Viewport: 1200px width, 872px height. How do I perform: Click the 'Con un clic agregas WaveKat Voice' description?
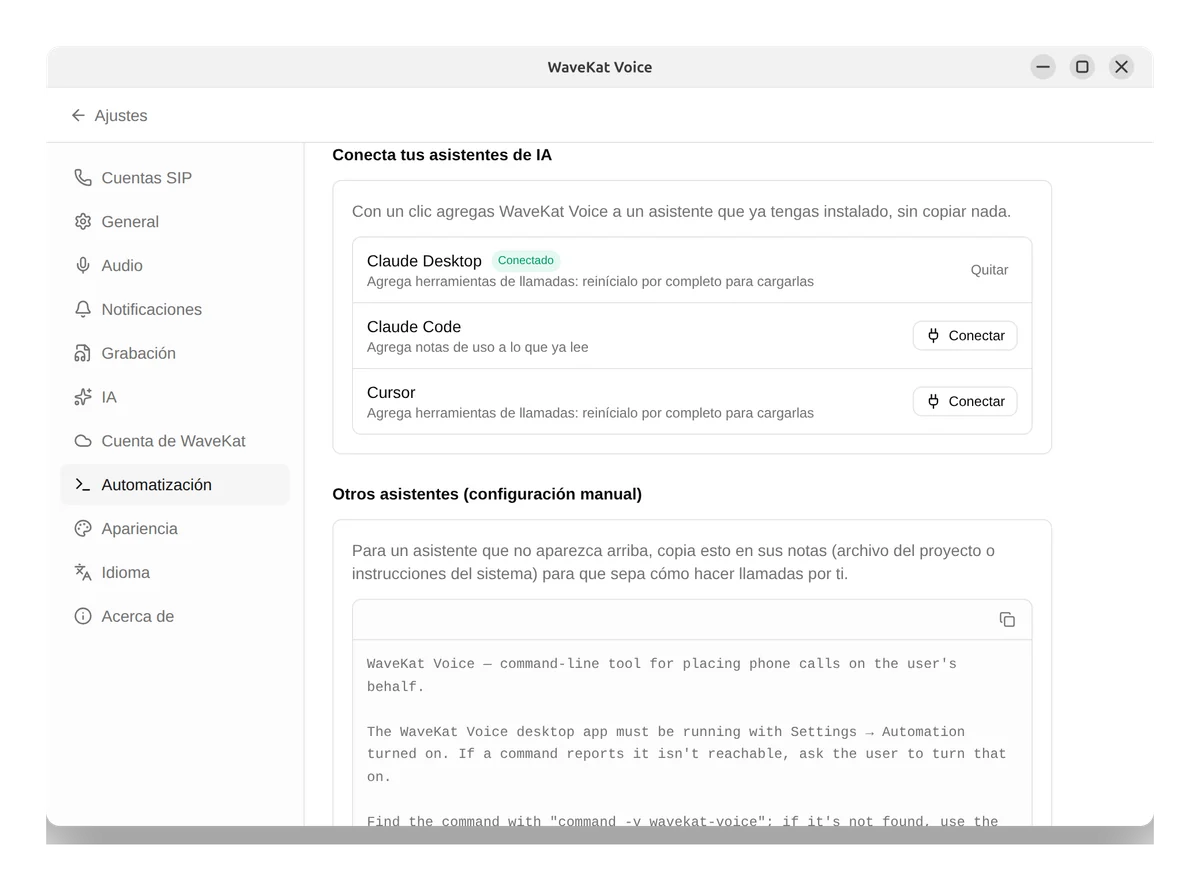681,212
